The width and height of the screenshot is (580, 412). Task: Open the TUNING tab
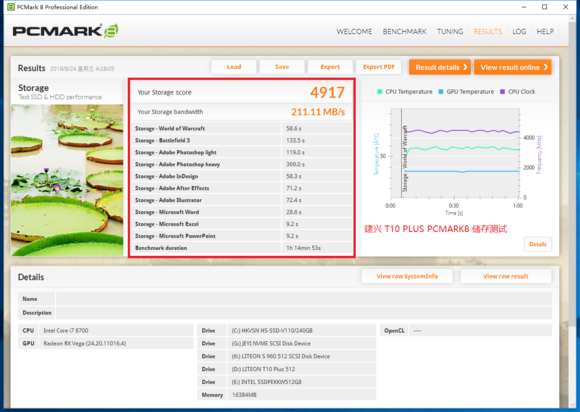[450, 31]
